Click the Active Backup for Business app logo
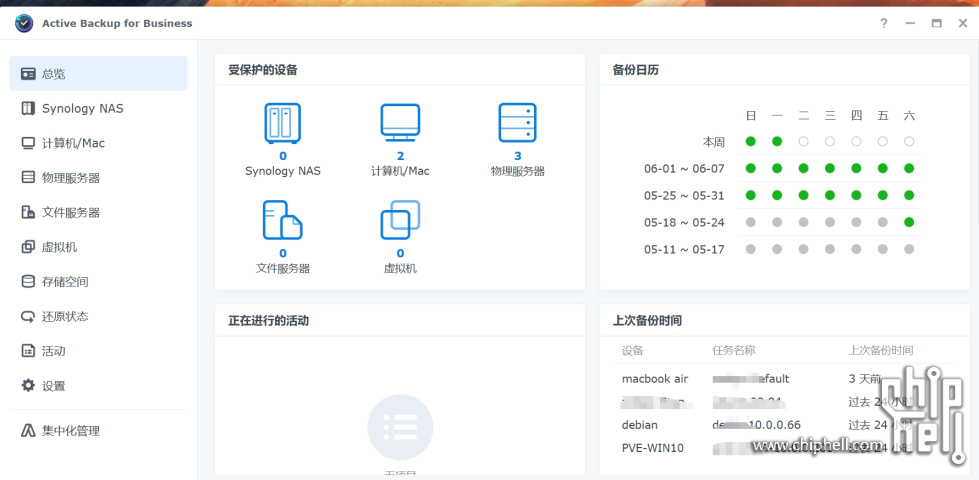The height and width of the screenshot is (480, 979). click(24, 24)
